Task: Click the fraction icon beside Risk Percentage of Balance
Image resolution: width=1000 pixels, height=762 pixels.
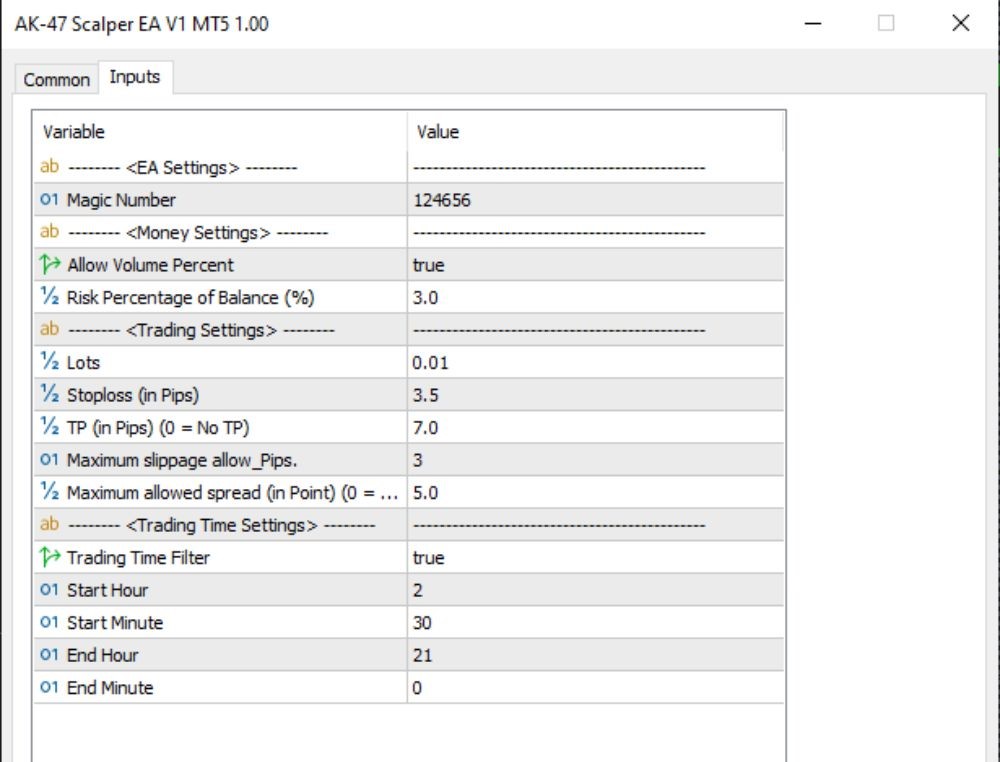Action: [49, 297]
